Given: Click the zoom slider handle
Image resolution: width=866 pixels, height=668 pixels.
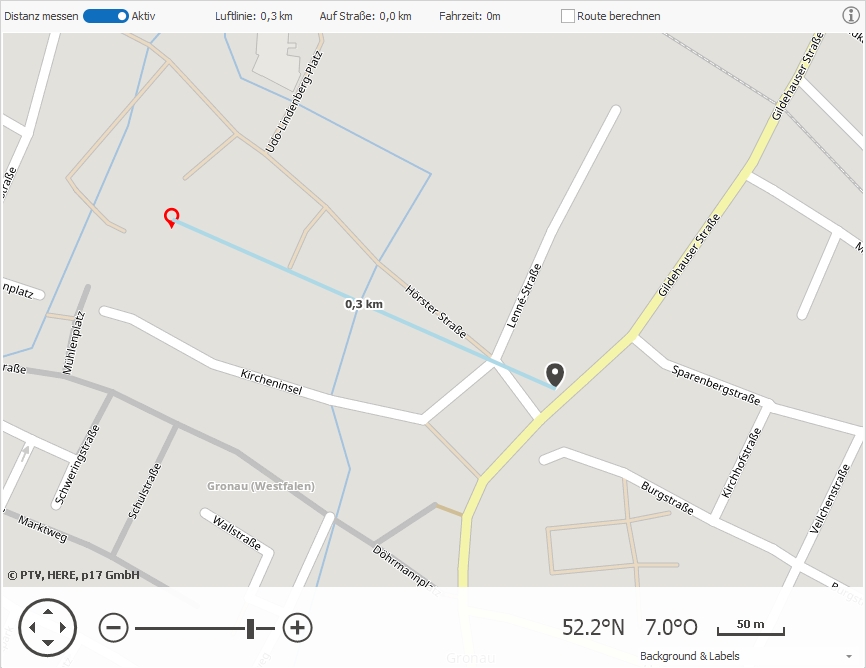Looking at the screenshot, I should (x=250, y=628).
